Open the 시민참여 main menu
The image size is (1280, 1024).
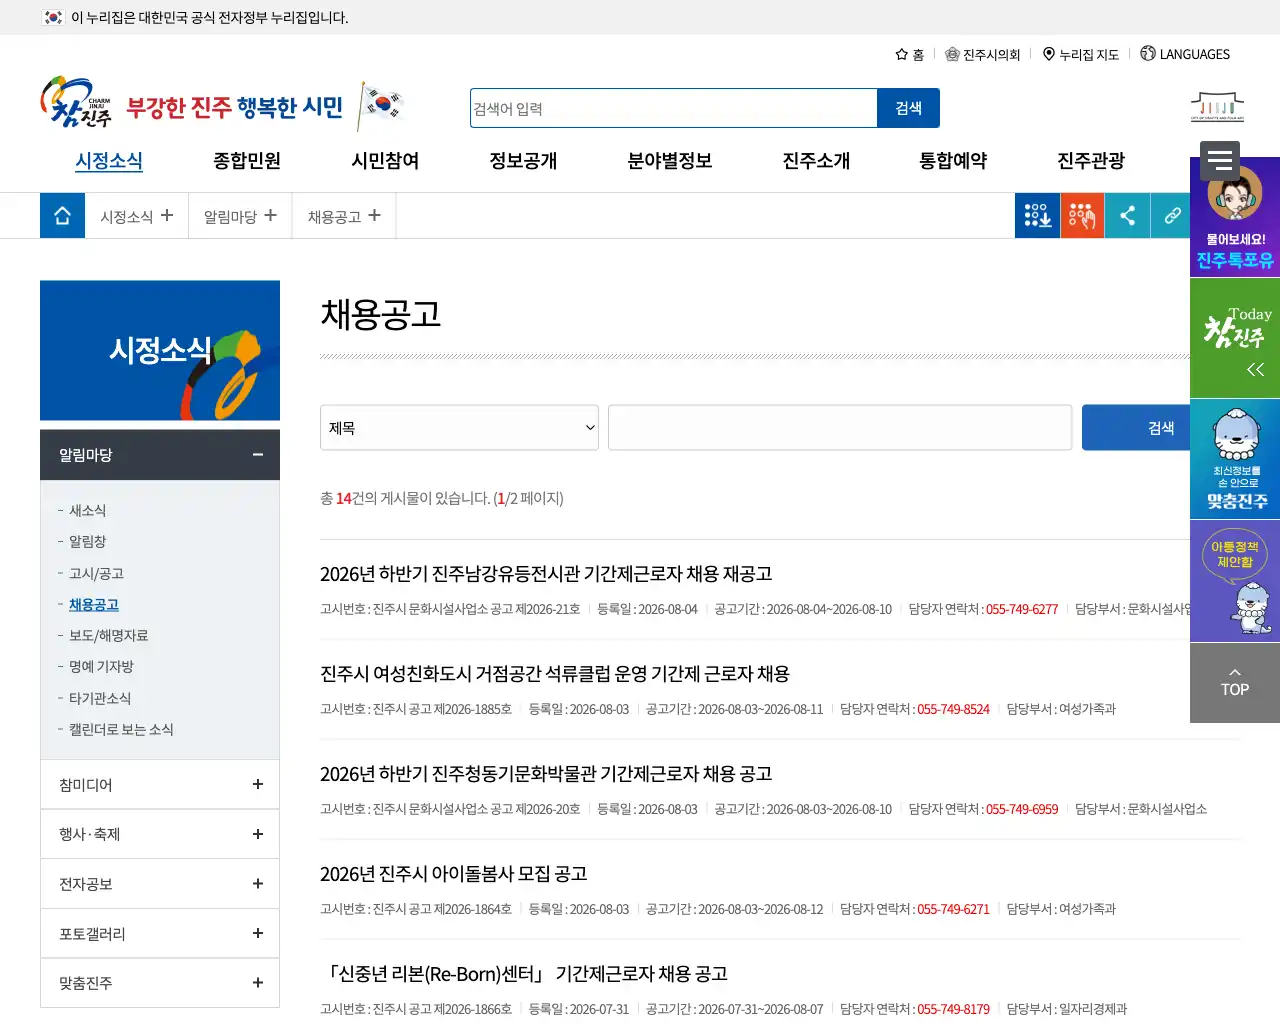[385, 161]
